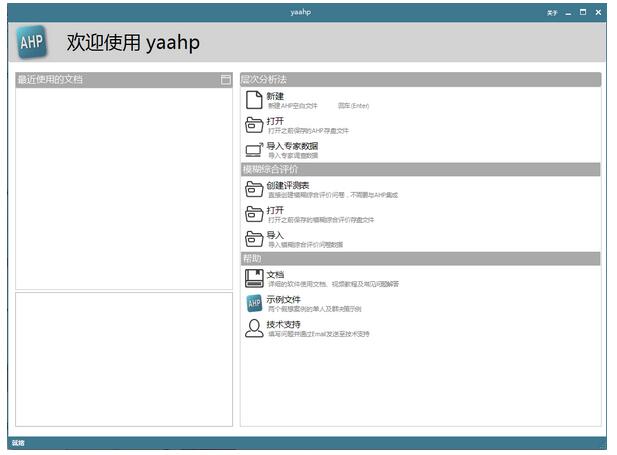Click the 模糊综合评价 section header
This screenshot has width=617, height=455.
point(421,169)
